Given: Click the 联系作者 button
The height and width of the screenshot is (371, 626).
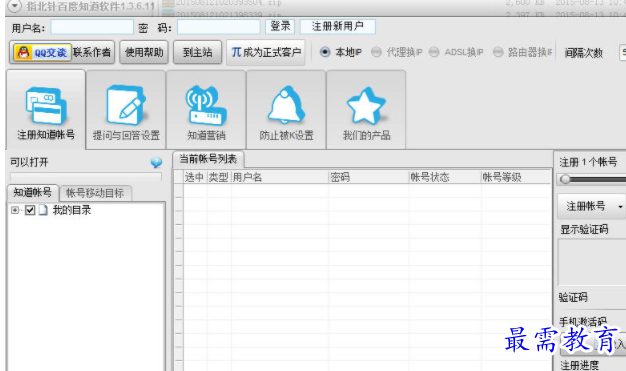Looking at the screenshot, I should (x=92, y=52).
